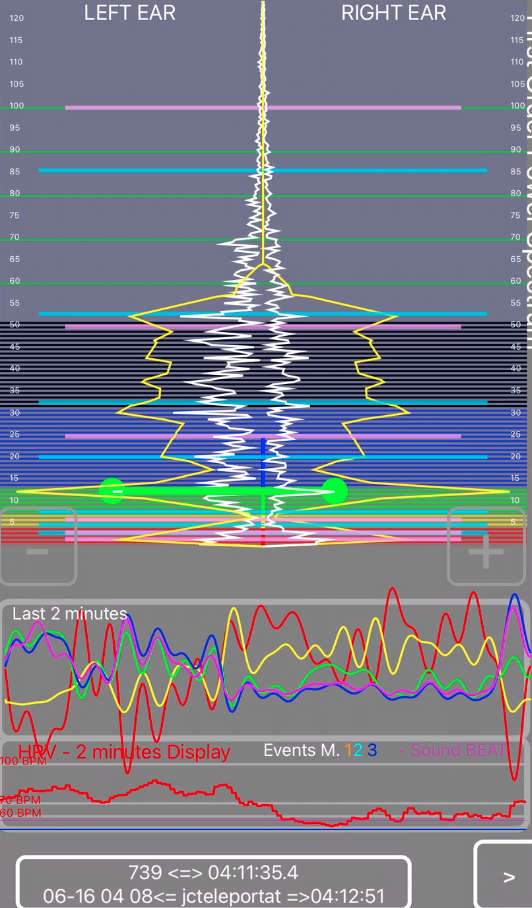Click the pink band at 100 Hz
Viewport: 532px width, 908px height.
coord(263,108)
